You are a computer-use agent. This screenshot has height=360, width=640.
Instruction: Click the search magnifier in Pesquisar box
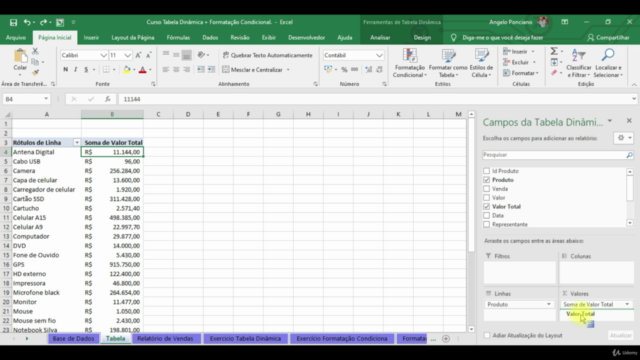(x=629, y=155)
